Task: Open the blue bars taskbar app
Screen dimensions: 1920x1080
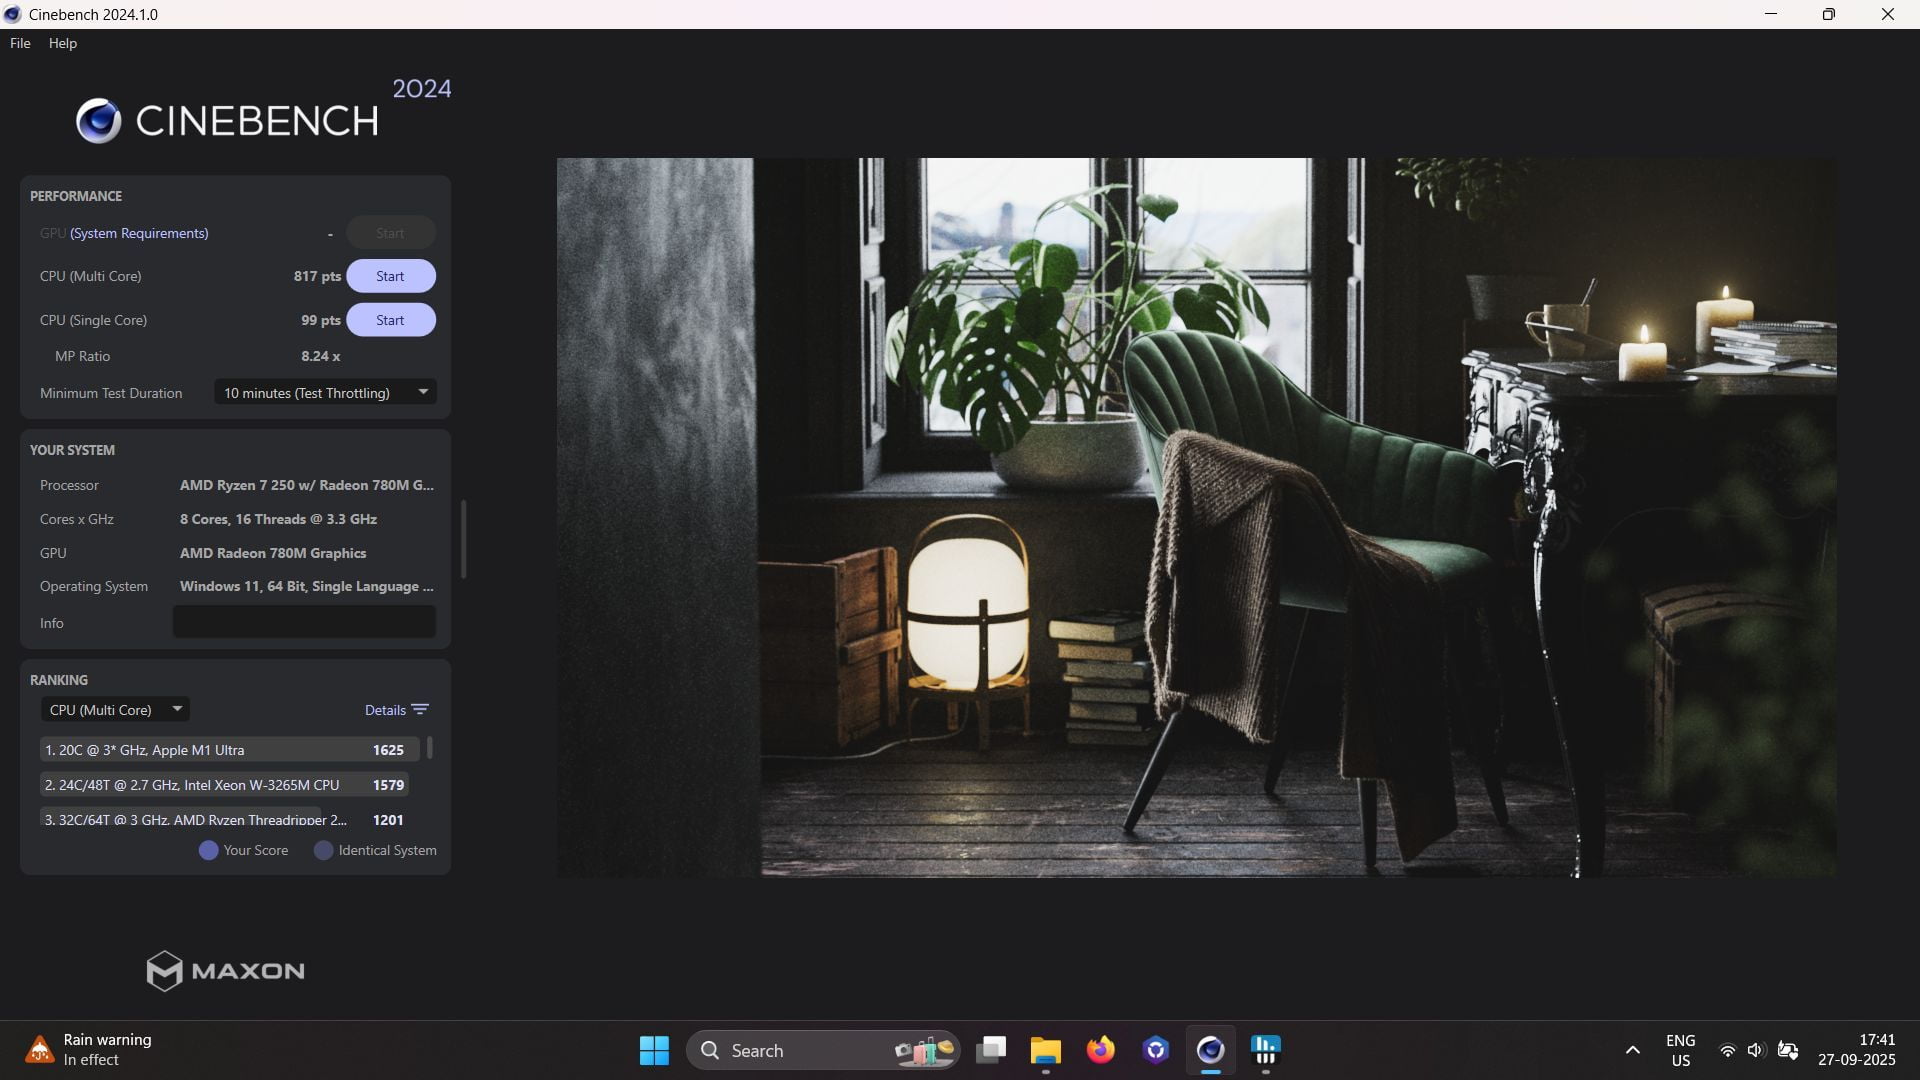Action: point(1266,1050)
